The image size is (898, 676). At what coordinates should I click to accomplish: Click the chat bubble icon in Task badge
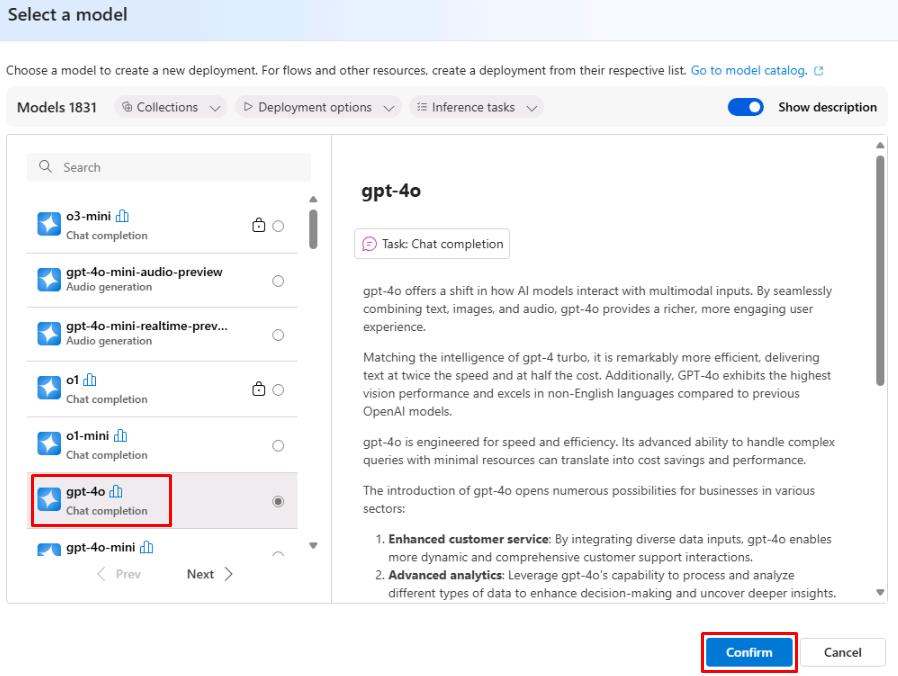tap(369, 244)
